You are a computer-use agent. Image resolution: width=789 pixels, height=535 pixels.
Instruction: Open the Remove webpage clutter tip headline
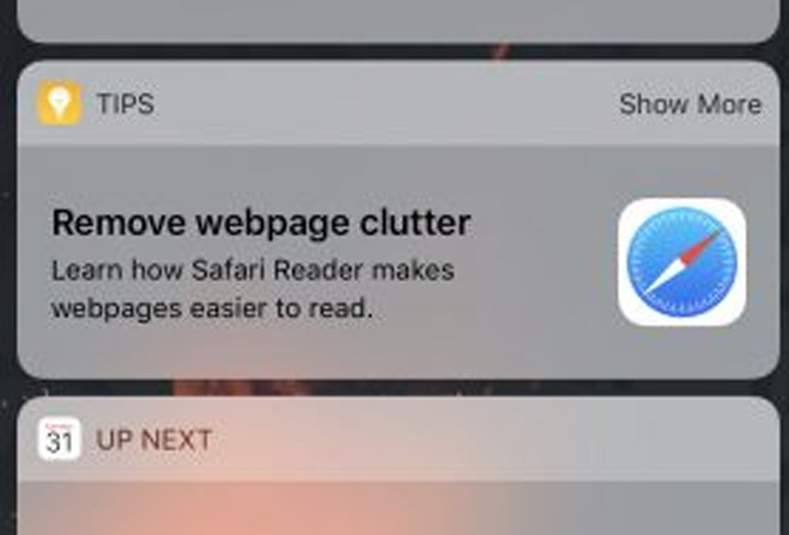pos(261,223)
